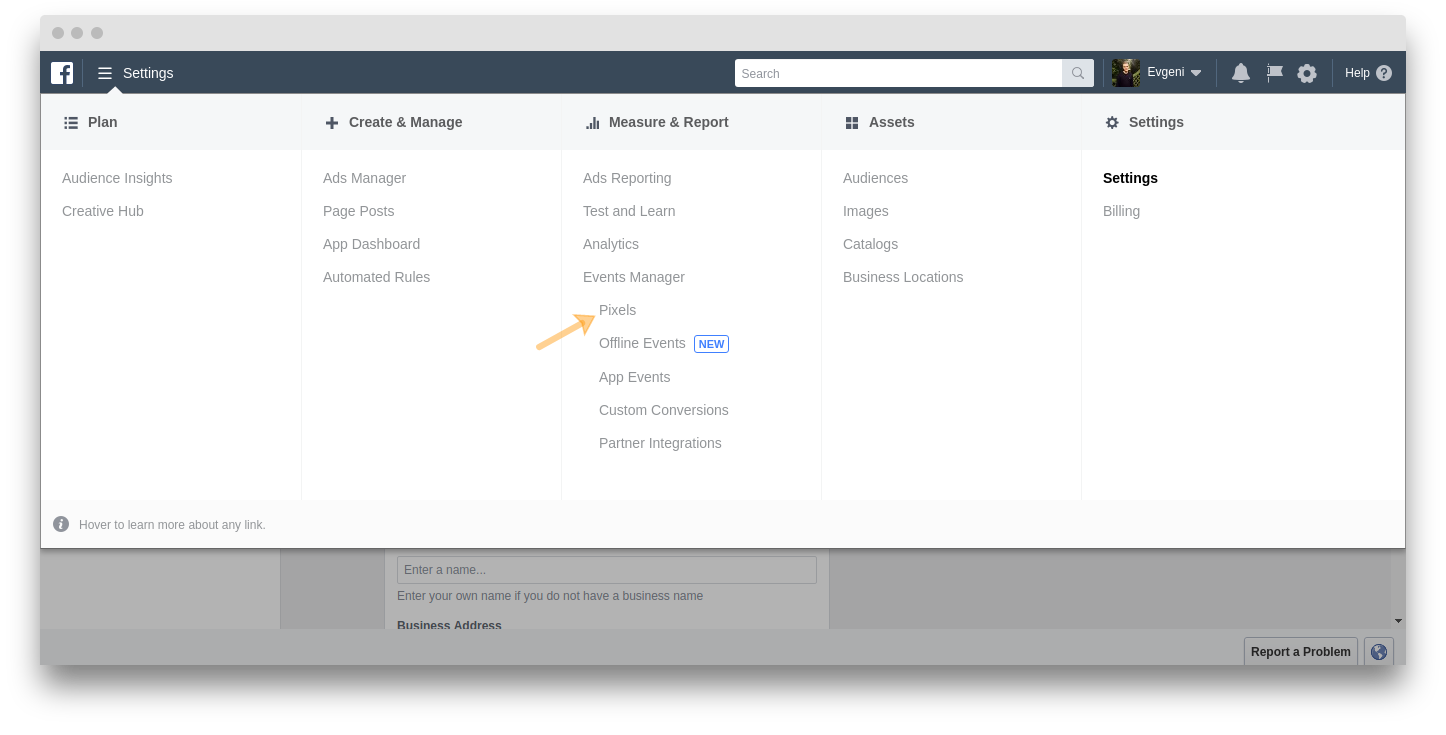Open Audiences under Assets
This screenshot has height=735, width=1446.
(x=875, y=178)
